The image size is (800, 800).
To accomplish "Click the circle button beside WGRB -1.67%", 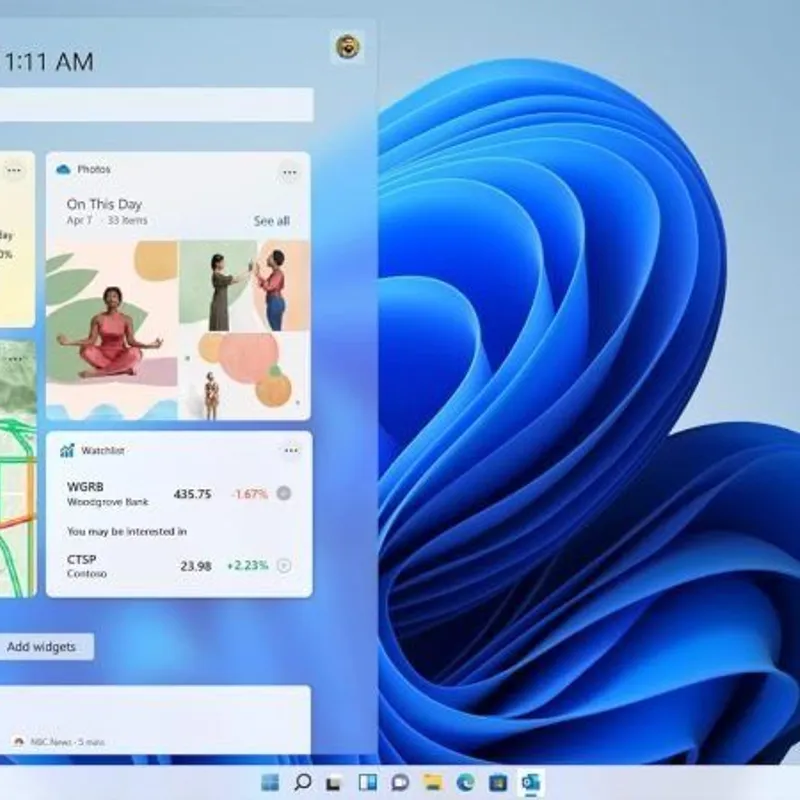I will tap(284, 493).
